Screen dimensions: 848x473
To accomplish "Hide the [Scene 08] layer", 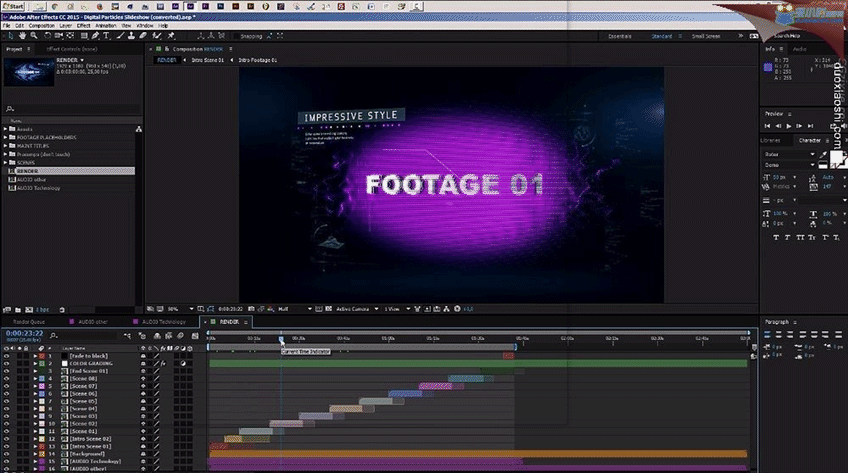I will [x=6, y=378].
